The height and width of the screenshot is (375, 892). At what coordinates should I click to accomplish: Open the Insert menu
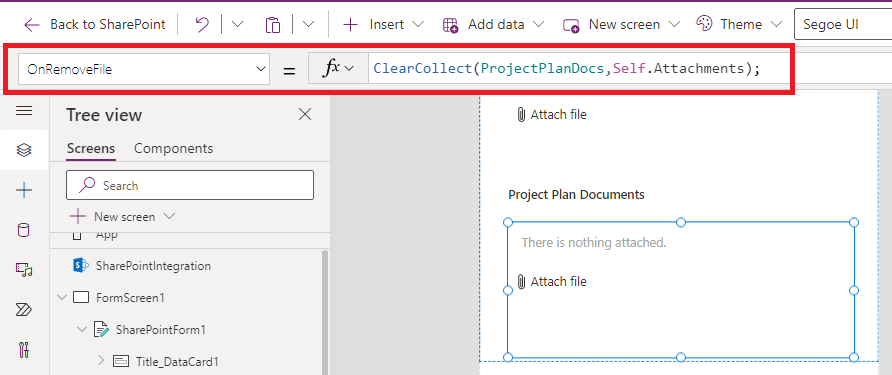384,24
